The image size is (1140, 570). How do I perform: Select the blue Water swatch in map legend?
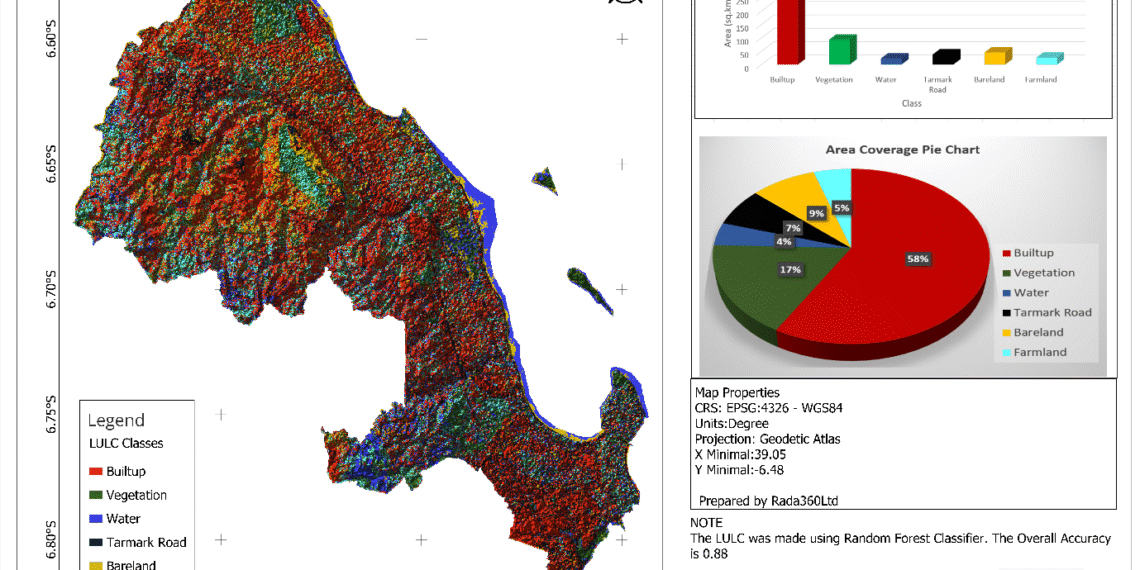[96, 519]
